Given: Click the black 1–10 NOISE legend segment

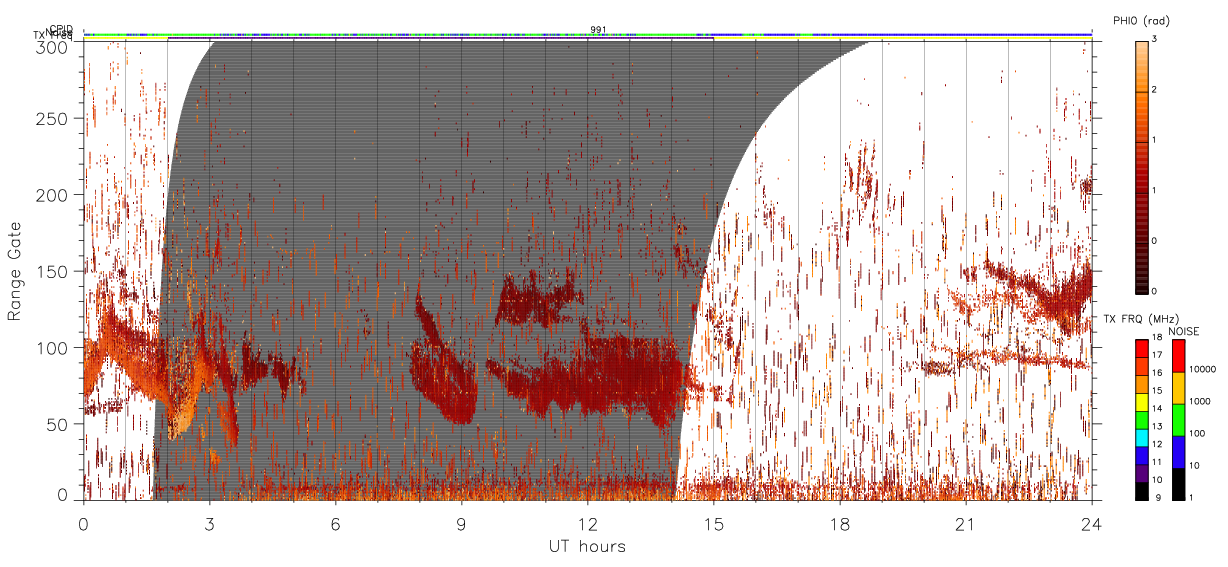Looking at the screenshot, I should [1178, 484].
